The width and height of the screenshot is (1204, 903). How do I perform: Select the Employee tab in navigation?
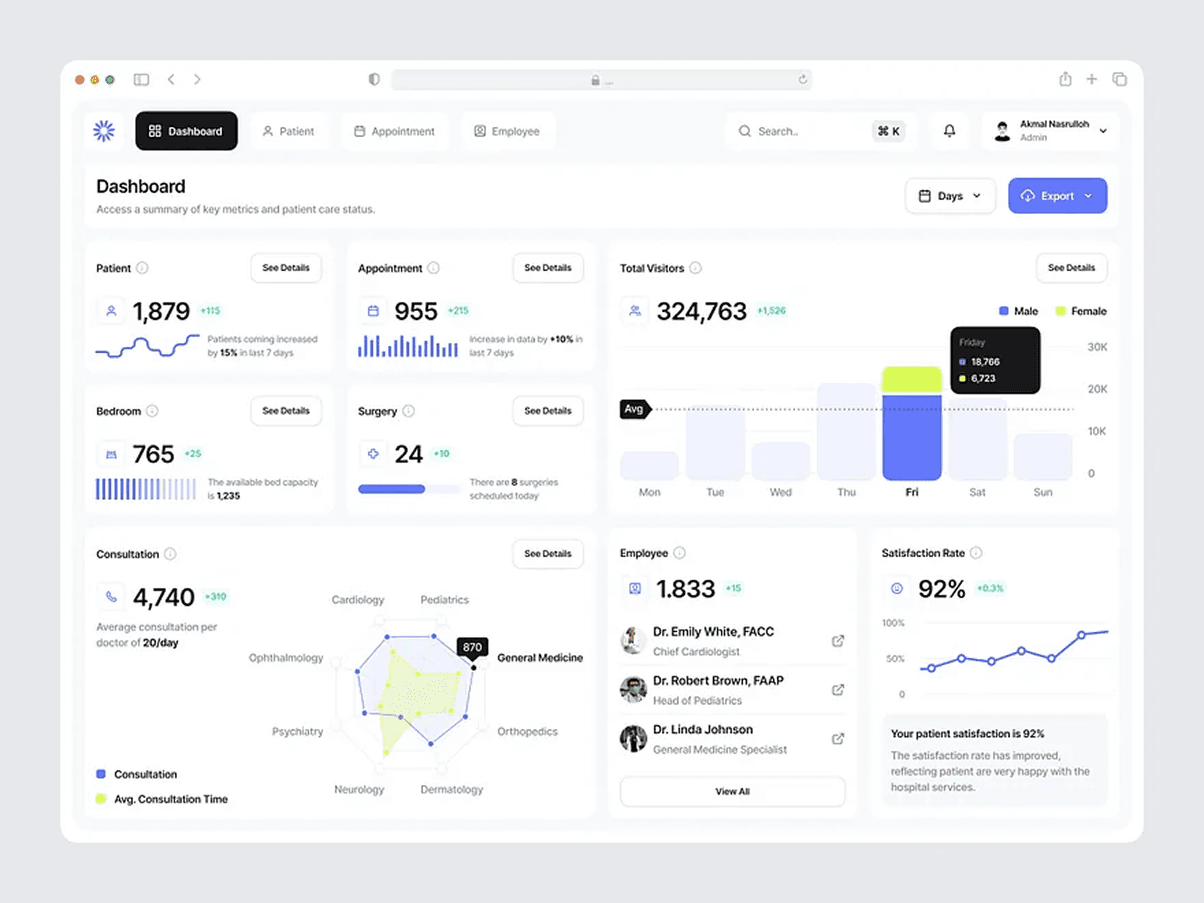coord(508,131)
